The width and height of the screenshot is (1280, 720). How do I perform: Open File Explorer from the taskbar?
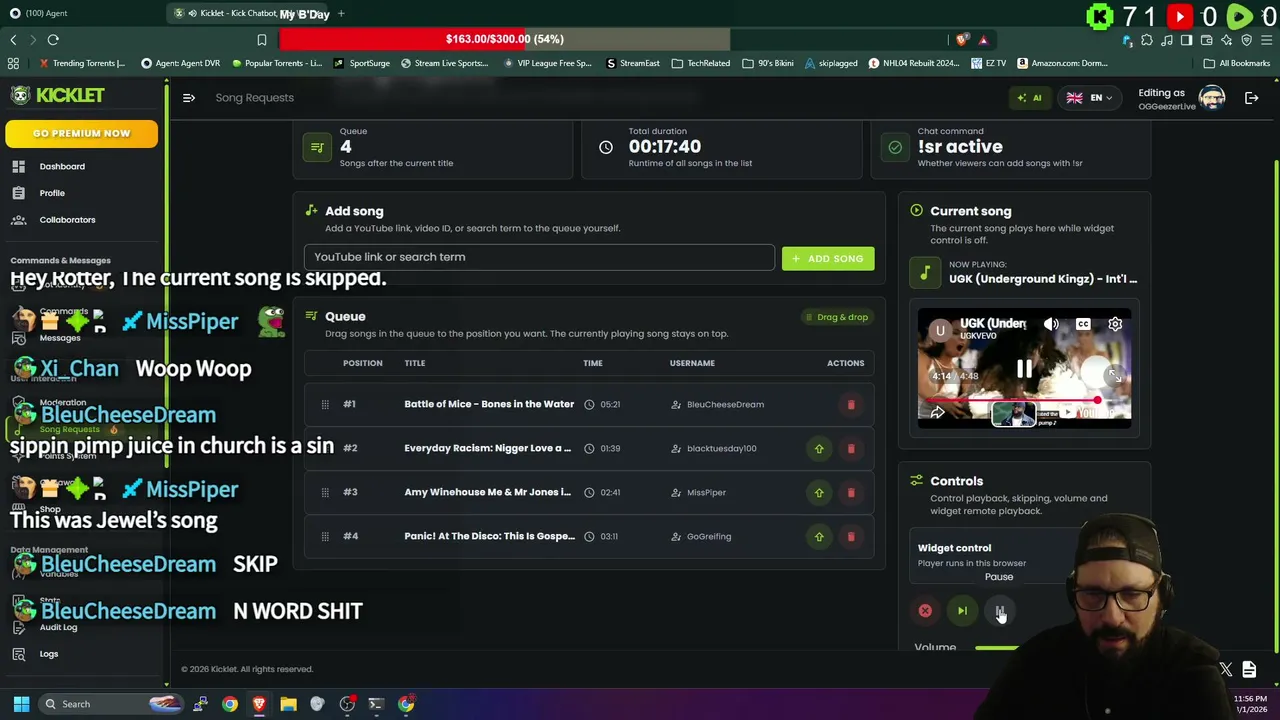pyautogui.click(x=288, y=704)
